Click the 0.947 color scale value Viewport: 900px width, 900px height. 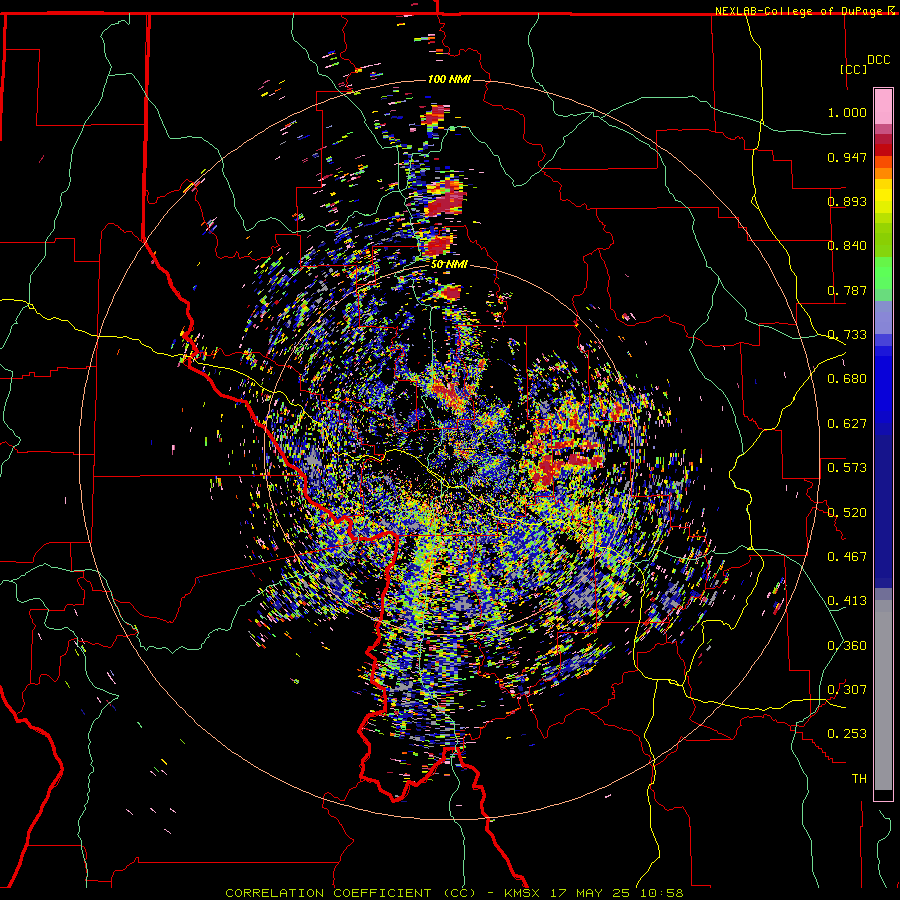(x=847, y=157)
